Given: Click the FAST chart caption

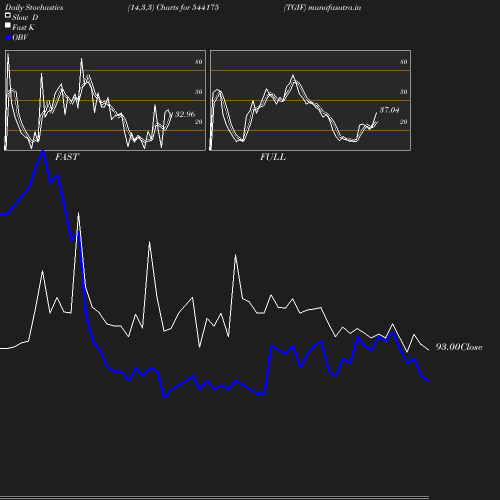Looking at the screenshot, I should pyautogui.click(x=67, y=157).
